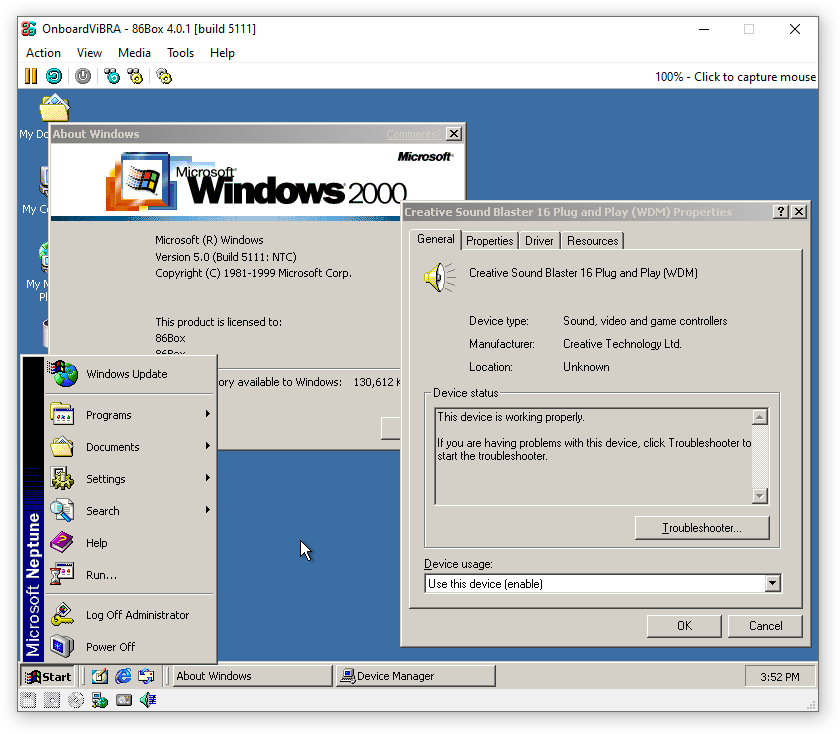
Task: Click OK in device properties dialog
Action: (684, 626)
